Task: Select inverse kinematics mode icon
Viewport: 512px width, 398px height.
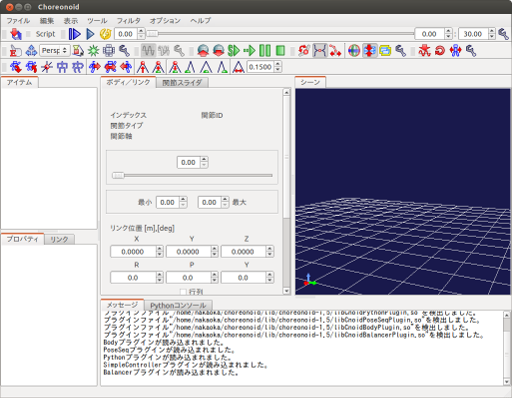Action: coord(335,51)
